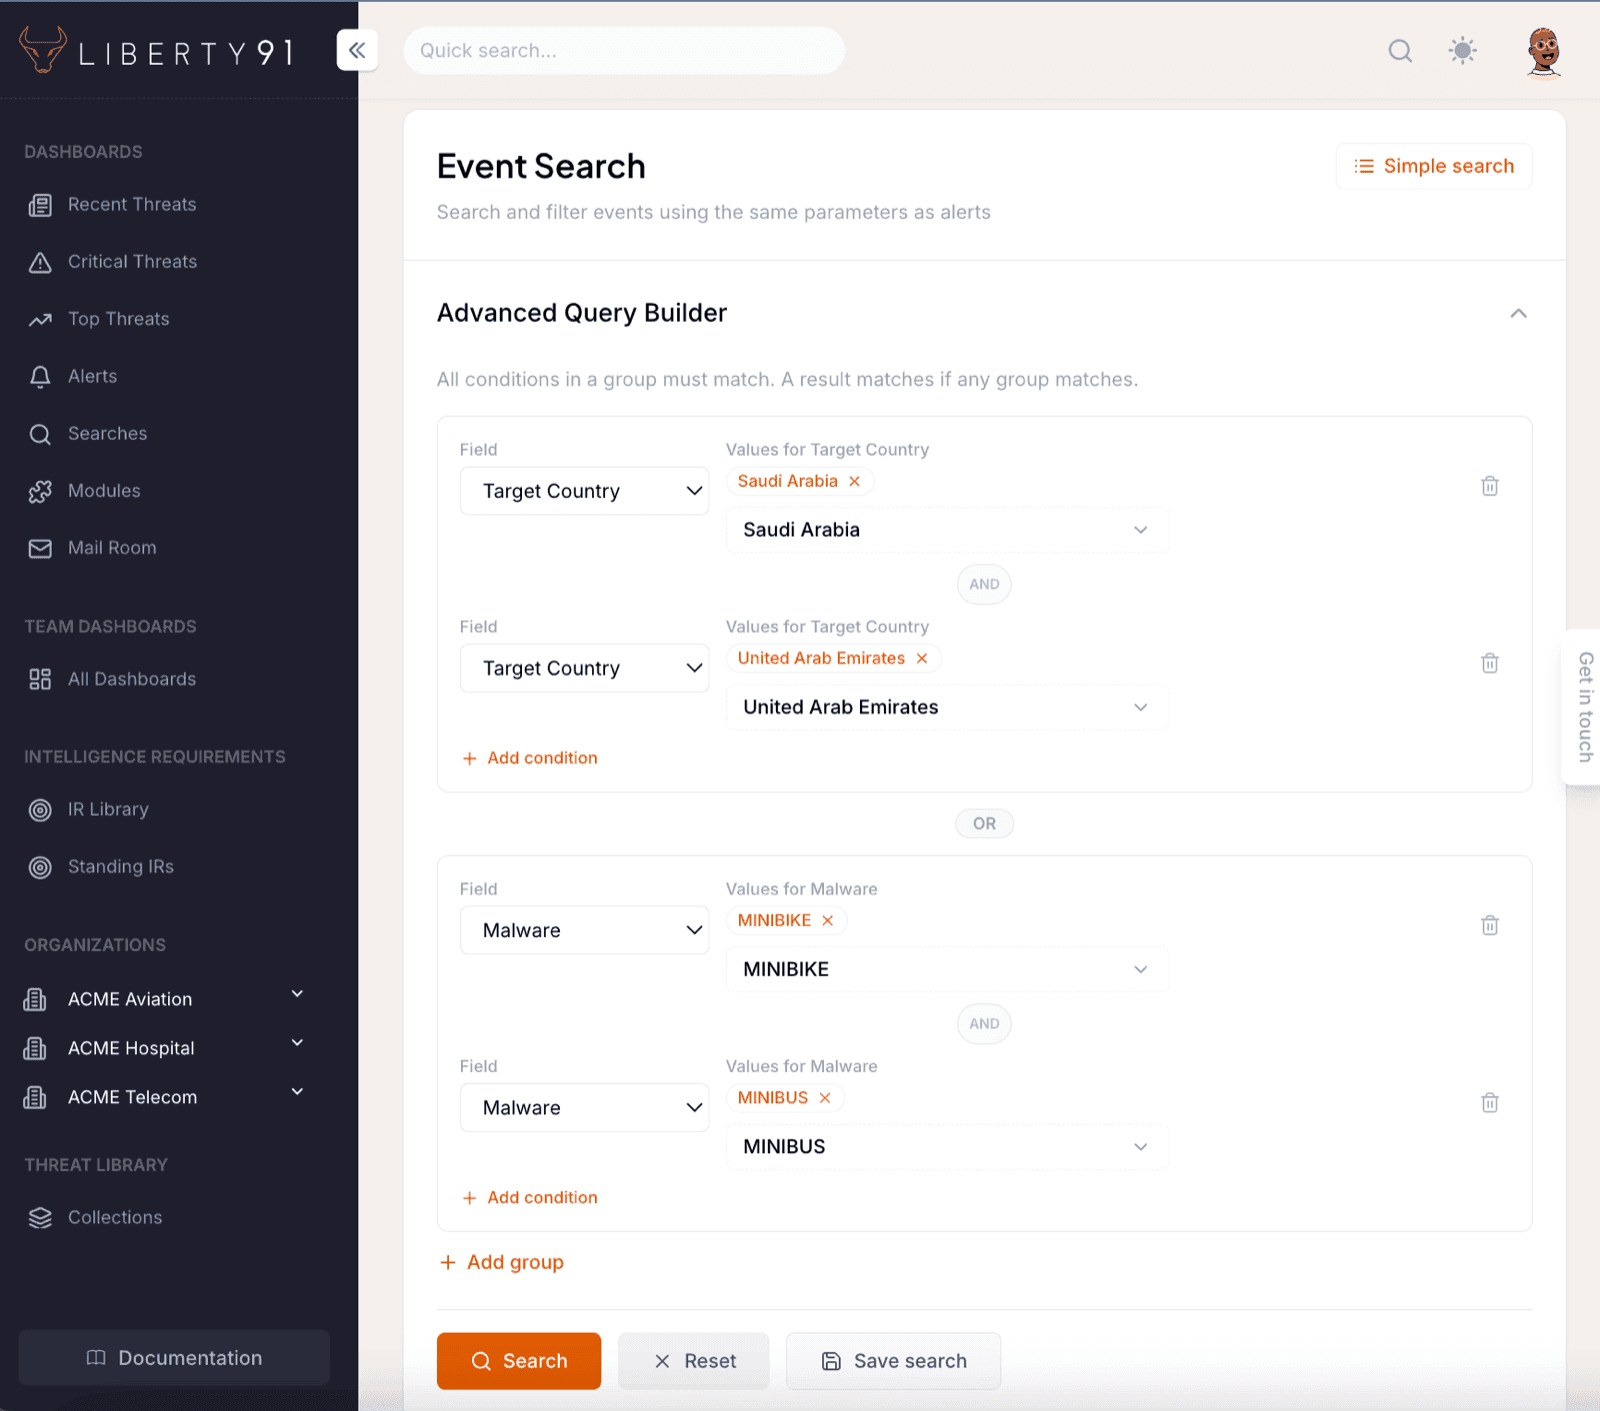Switch to Simple search
Viewport: 1600px width, 1411px height.
click(x=1434, y=166)
